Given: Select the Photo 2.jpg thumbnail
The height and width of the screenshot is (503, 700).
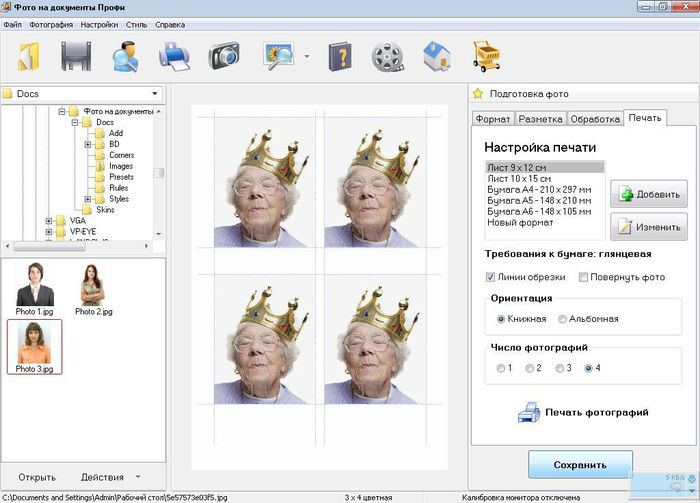Looking at the screenshot, I should pyautogui.click(x=93, y=289).
